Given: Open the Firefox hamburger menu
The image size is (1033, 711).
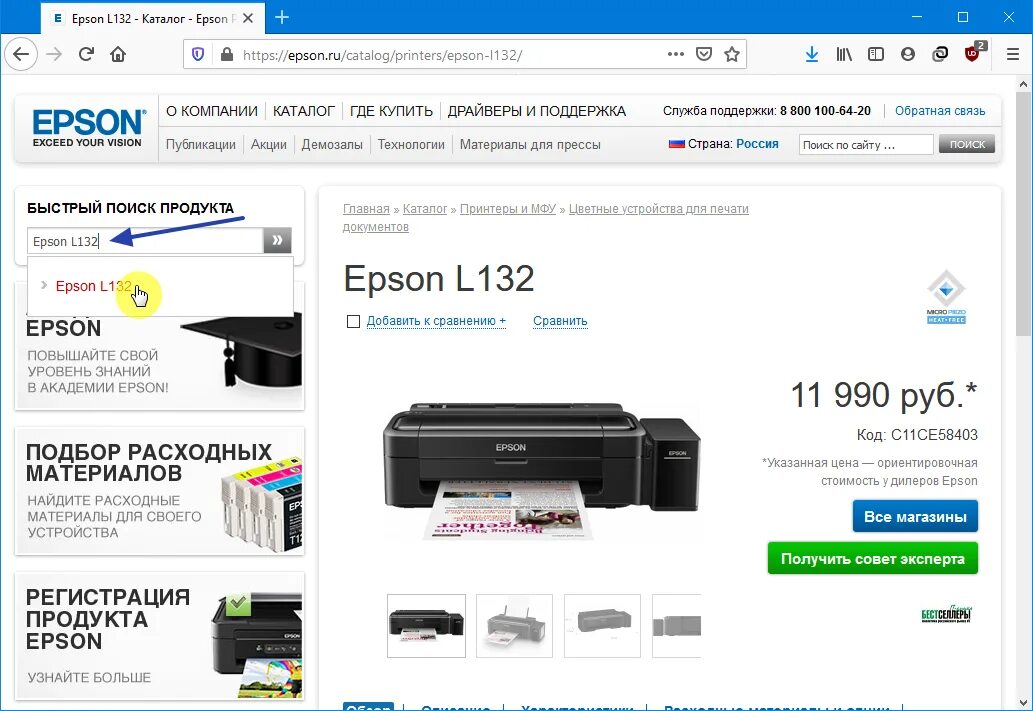Looking at the screenshot, I should (x=1013, y=54).
